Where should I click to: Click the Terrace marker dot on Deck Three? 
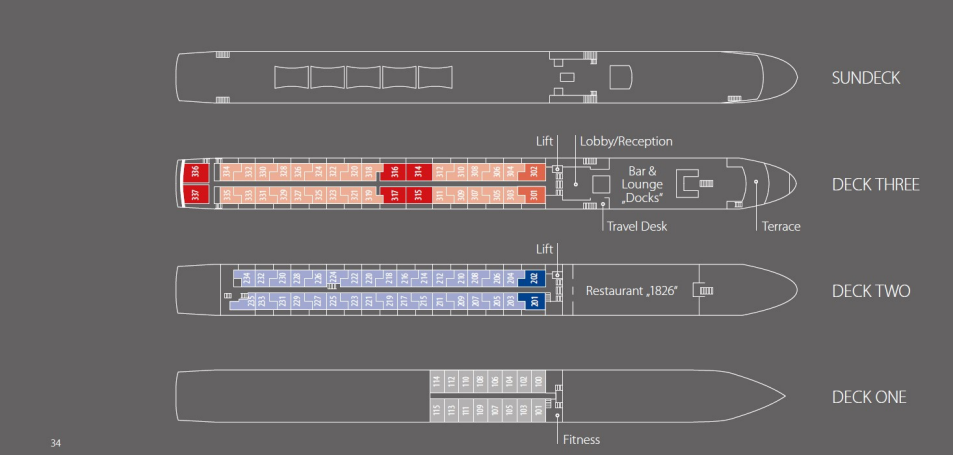757,183
